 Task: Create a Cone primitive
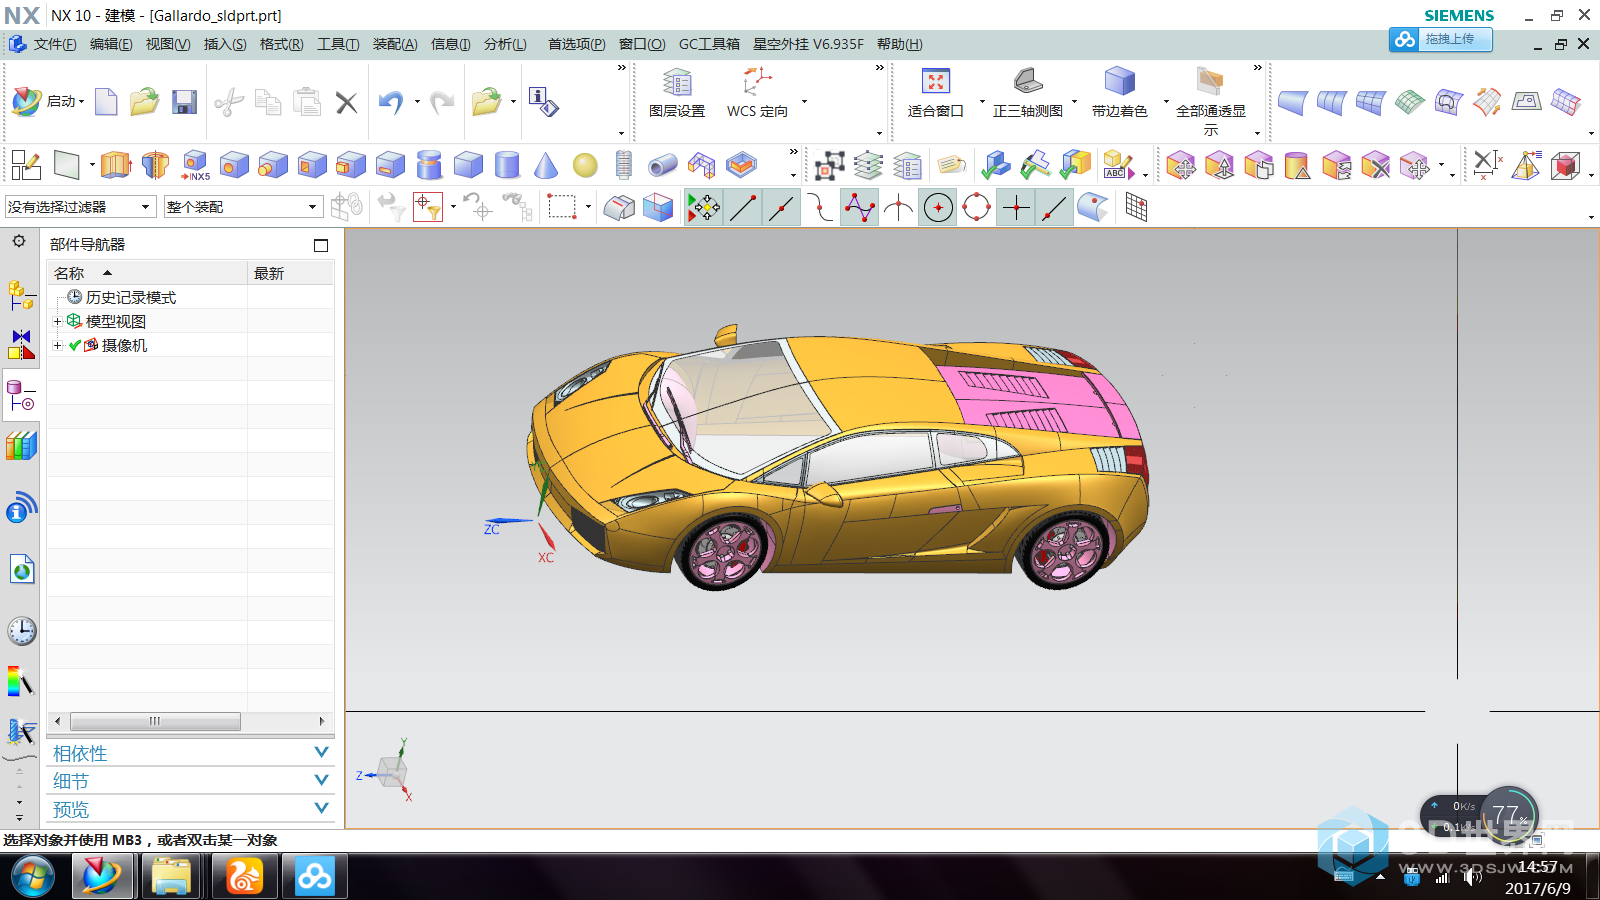[546, 165]
